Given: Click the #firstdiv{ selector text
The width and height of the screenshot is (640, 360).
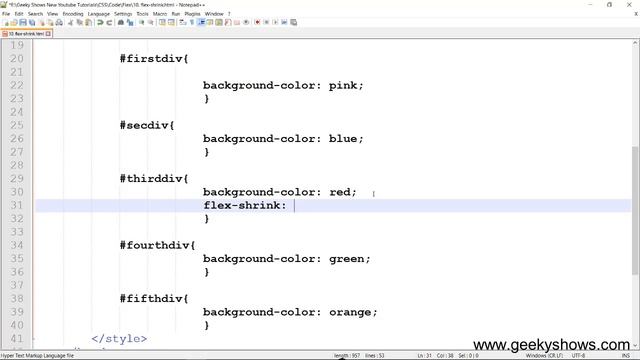Looking at the screenshot, I should [154, 59].
